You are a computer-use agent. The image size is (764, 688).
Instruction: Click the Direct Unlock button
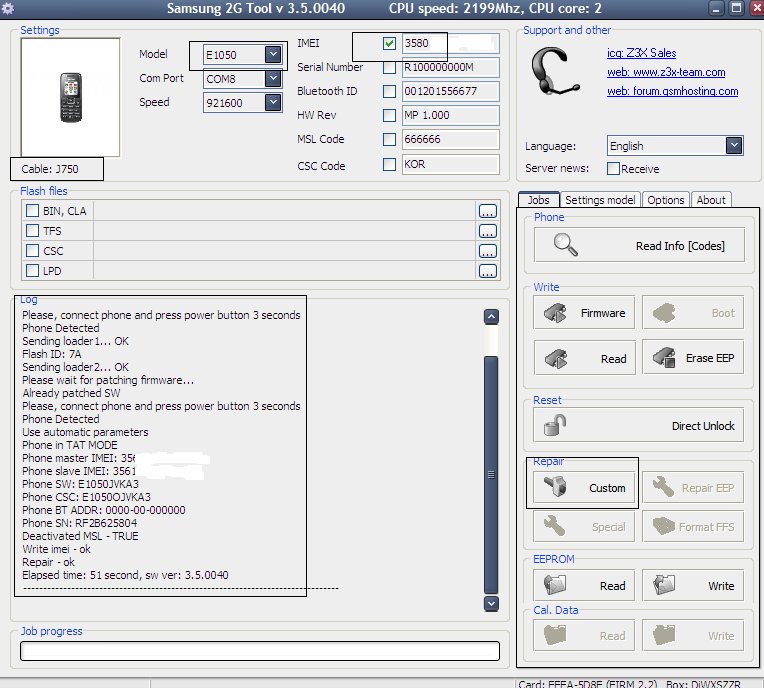tap(638, 425)
